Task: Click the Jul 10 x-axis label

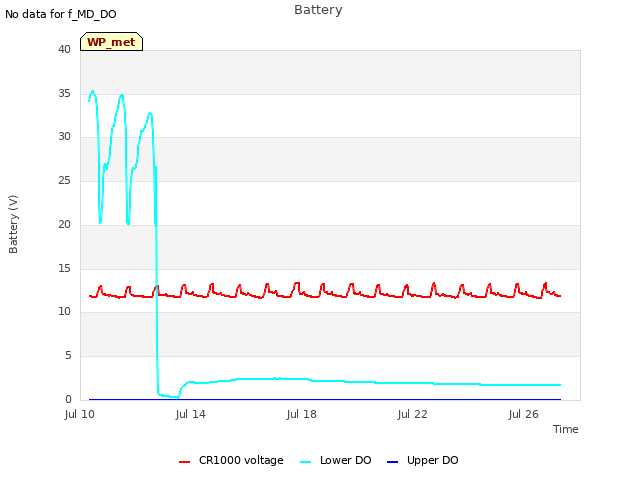Action: [80, 414]
